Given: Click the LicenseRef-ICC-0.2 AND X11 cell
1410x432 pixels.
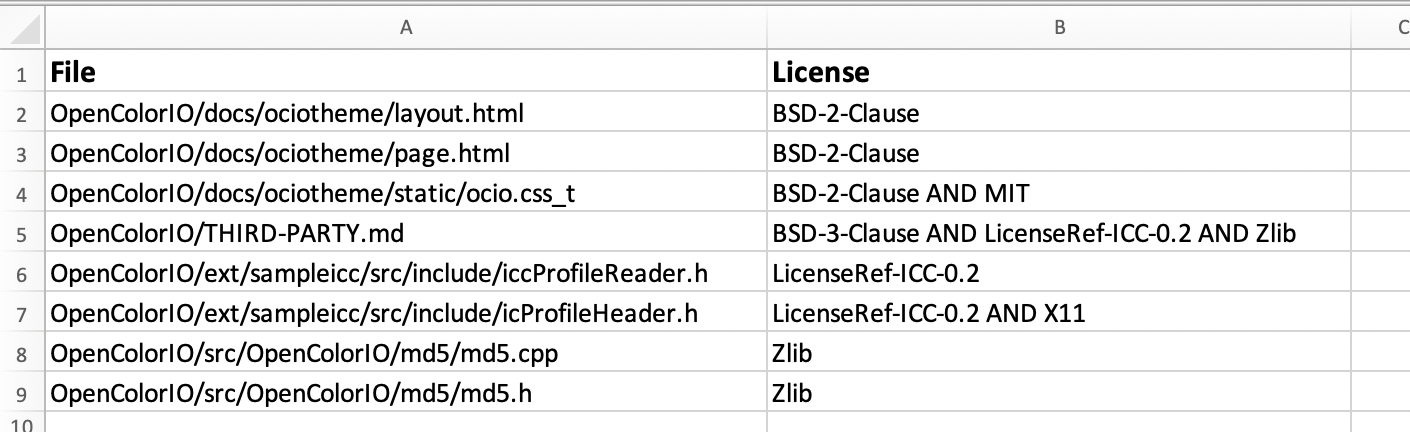Looking at the screenshot, I should [1059, 314].
